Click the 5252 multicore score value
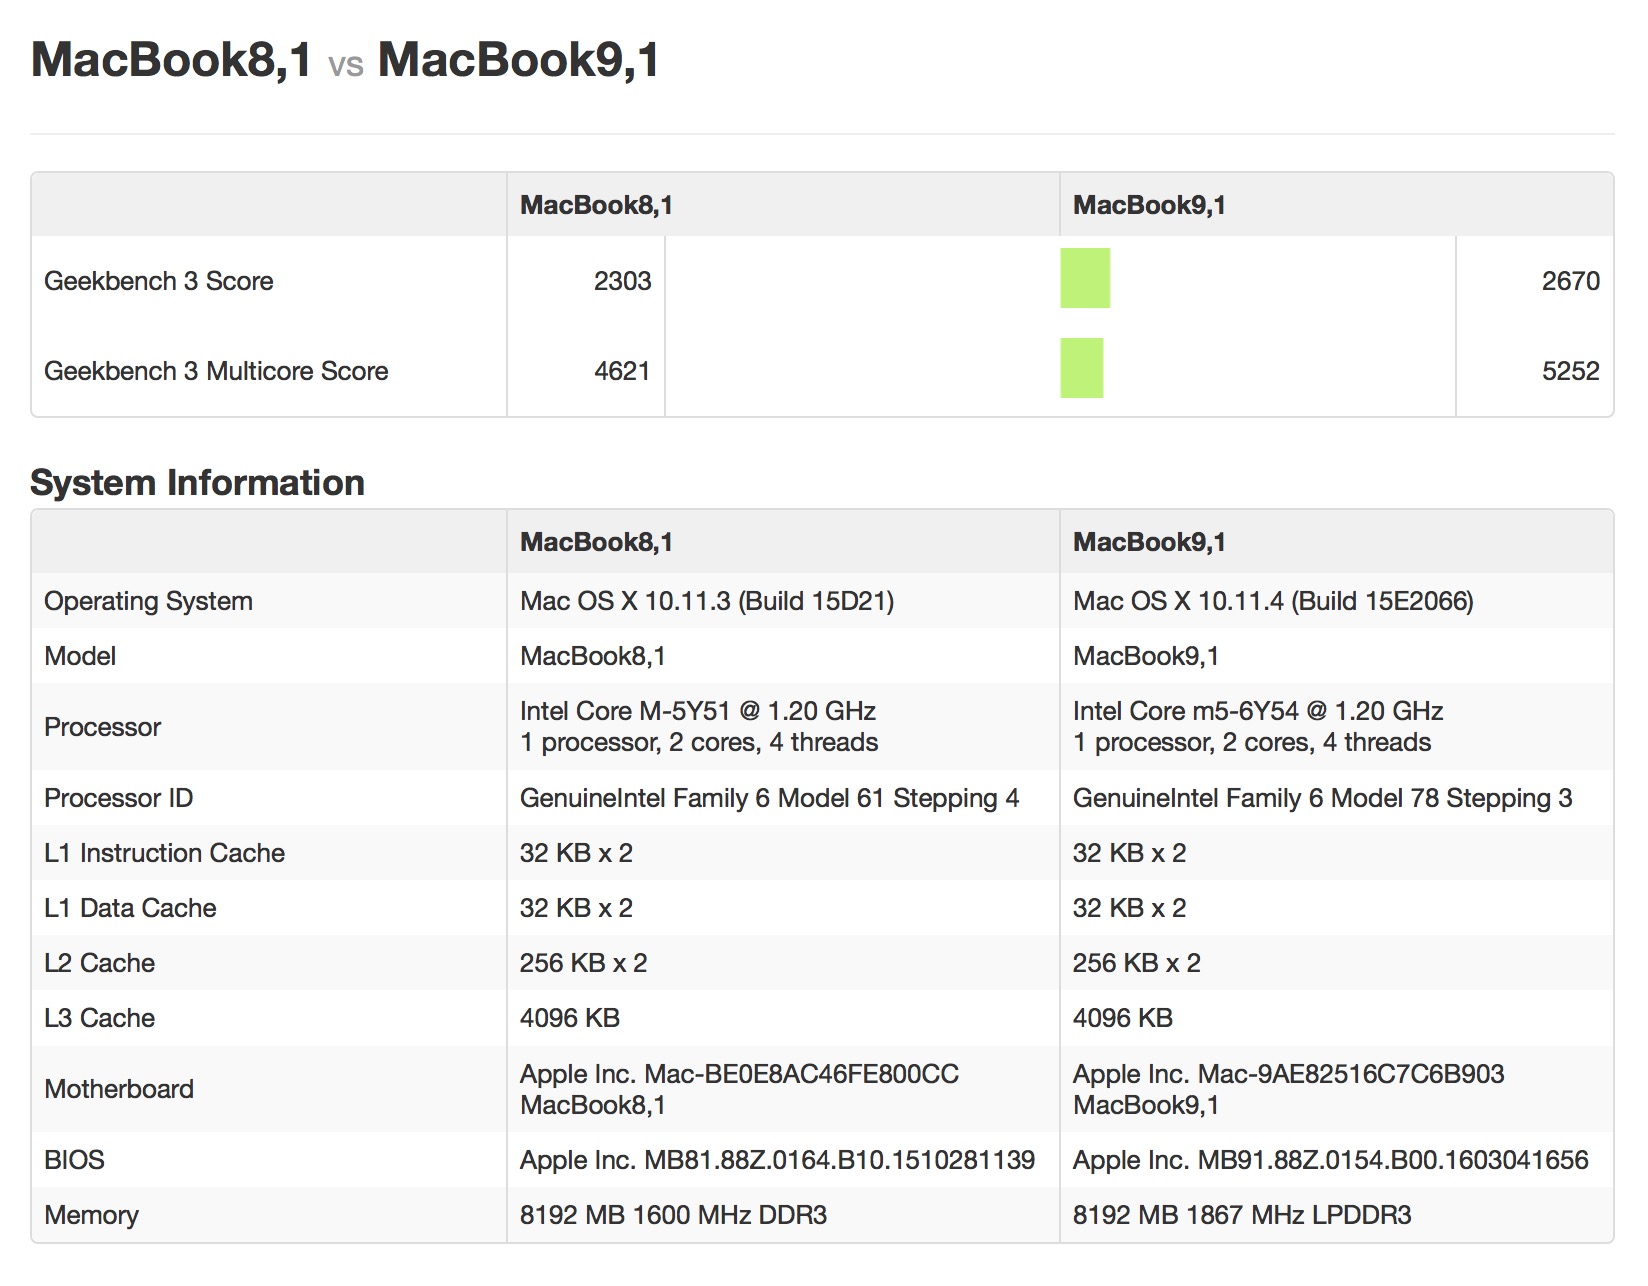The image size is (1648, 1286). pyautogui.click(x=1570, y=371)
